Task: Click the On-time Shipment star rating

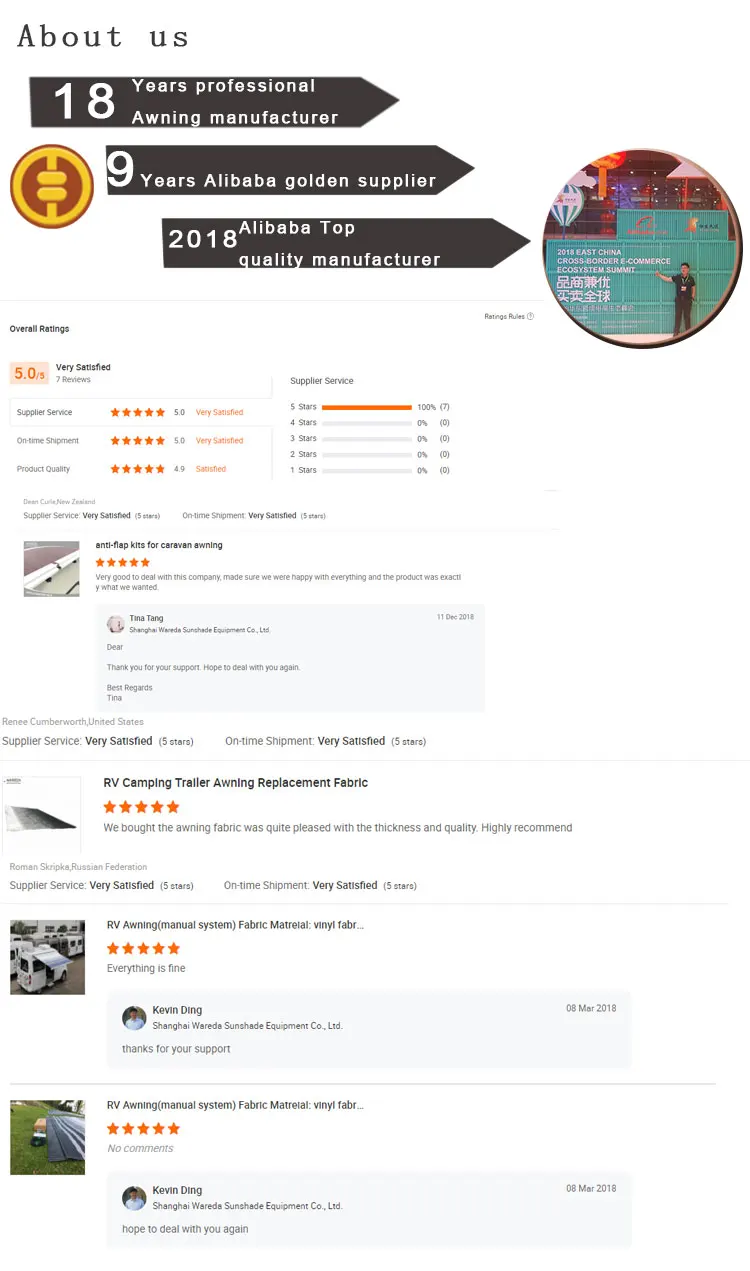Action: pyautogui.click(x=138, y=441)
